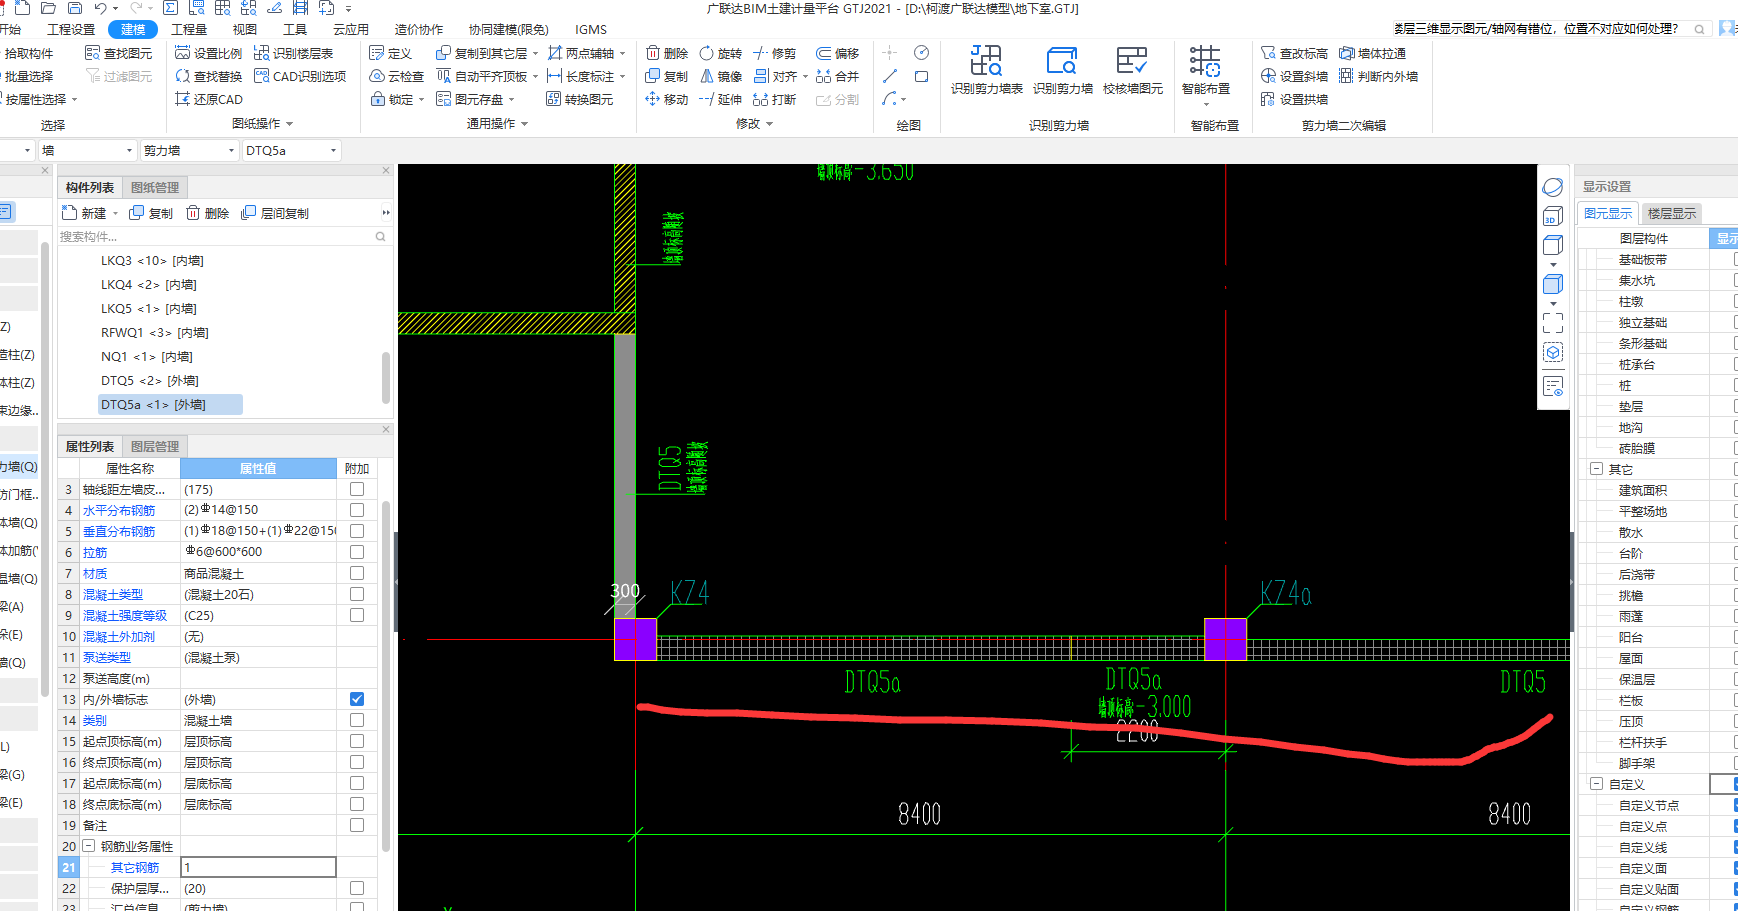Open 查找图元 search tool
Image resolution: width=1738 pixels, height=911 pixels.
tap(119, 53)
